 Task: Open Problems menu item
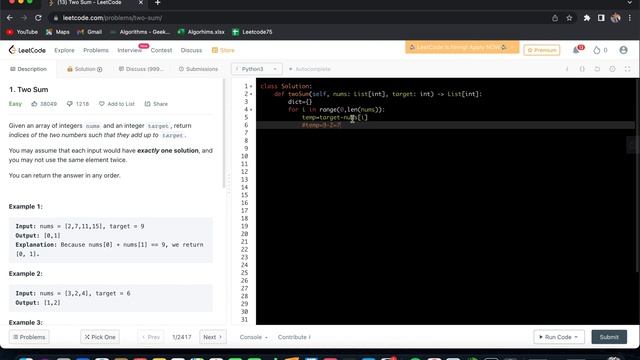tap(96, 50)
